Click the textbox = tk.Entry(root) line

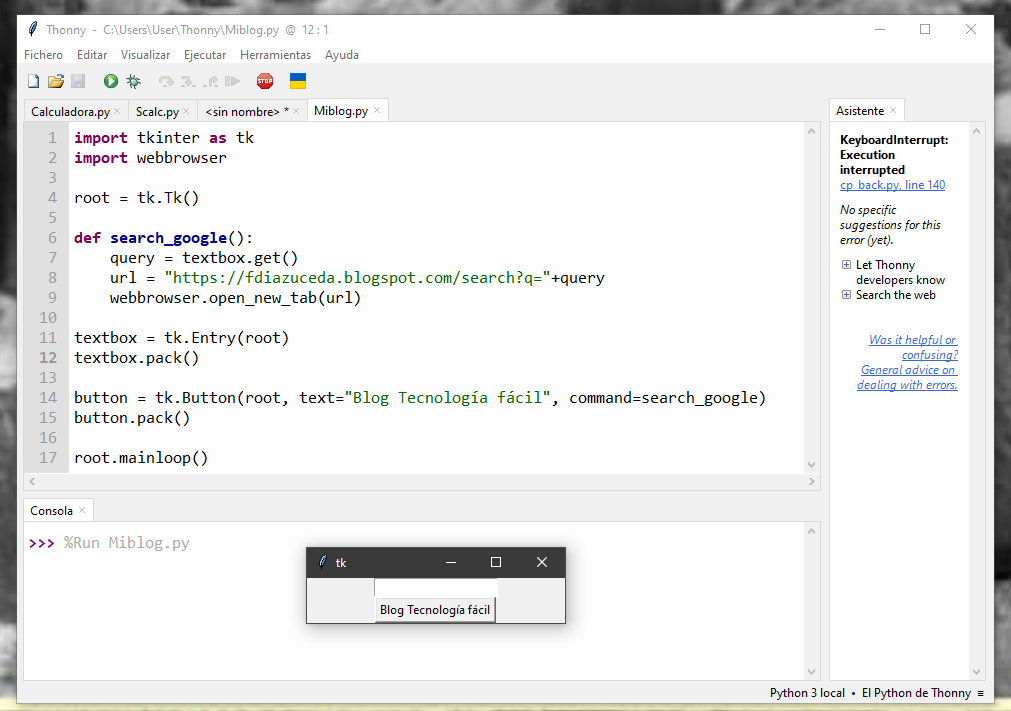pyautogui.click(x=181, y=338)
